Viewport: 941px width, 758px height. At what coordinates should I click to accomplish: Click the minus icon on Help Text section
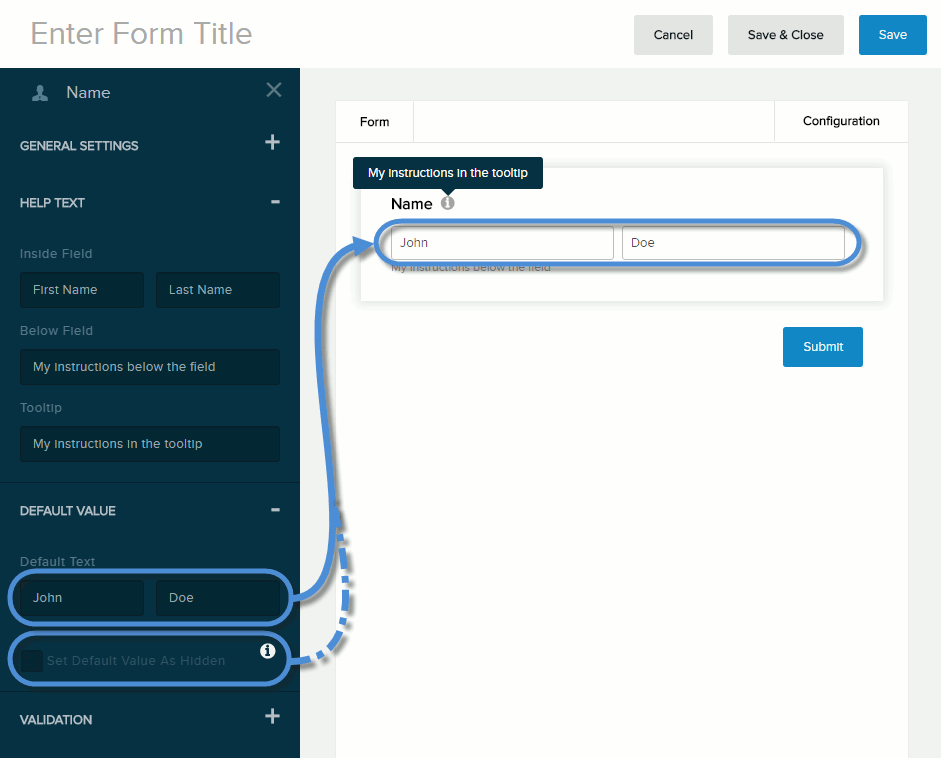(x=275, y=200)
